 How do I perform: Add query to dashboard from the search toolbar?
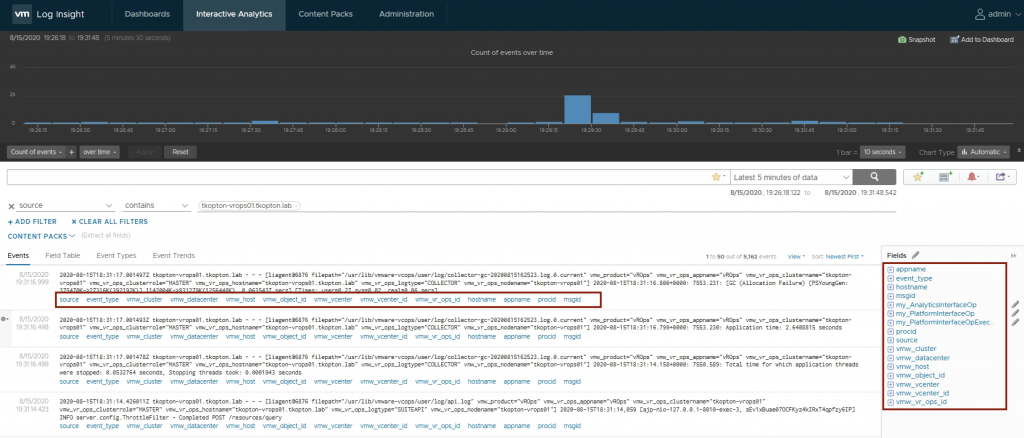944,177
